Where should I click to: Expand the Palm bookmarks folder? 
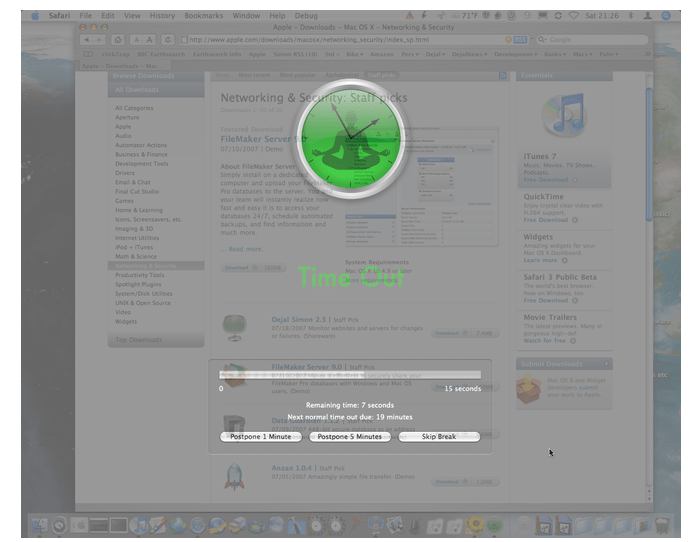[609, 54]
